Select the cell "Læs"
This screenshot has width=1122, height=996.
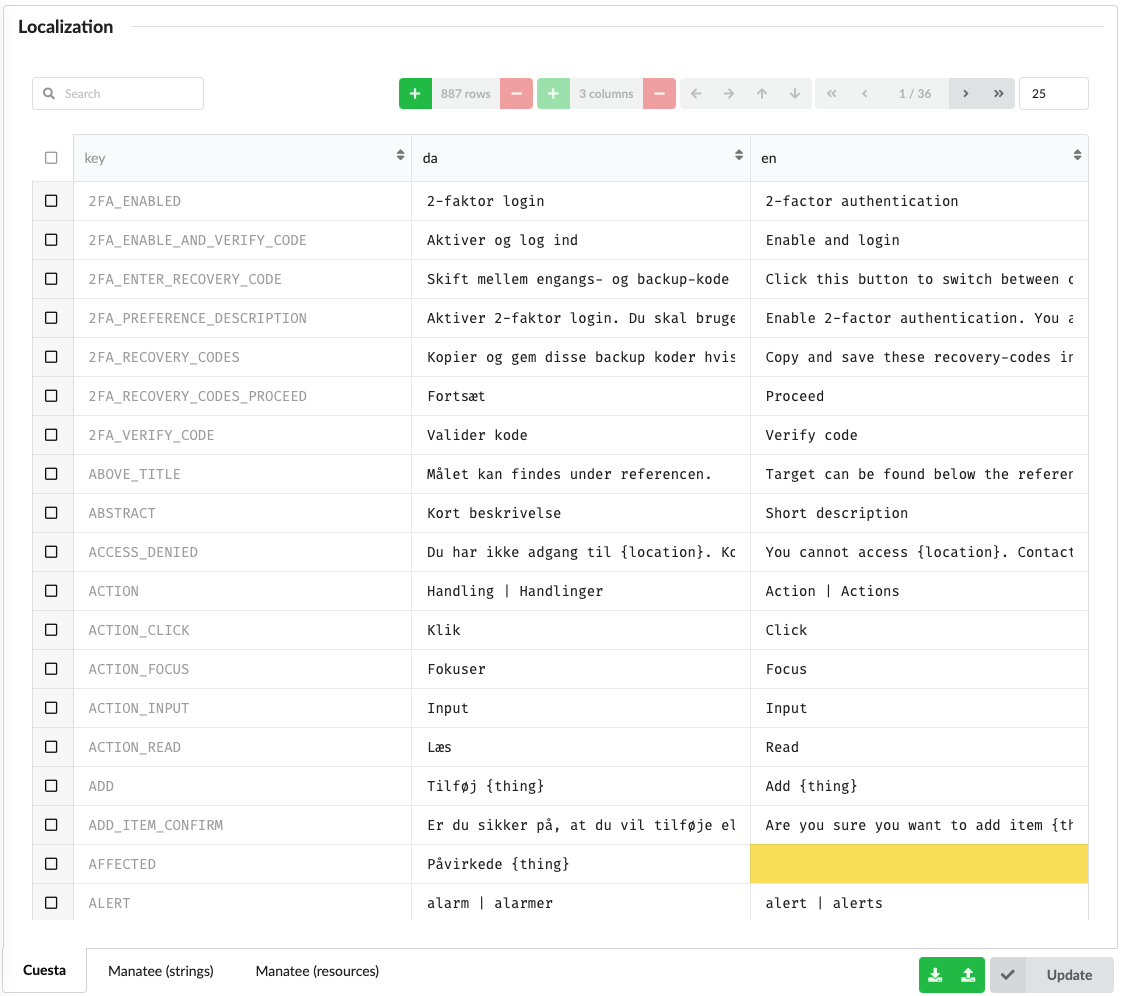581,747
